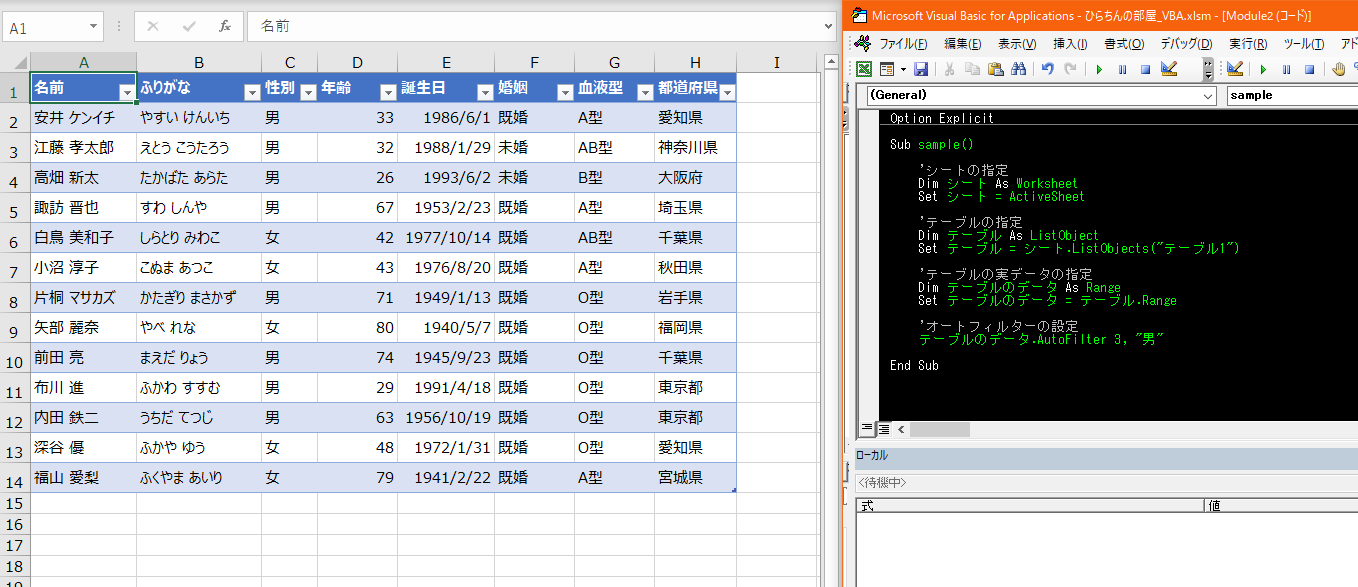1358x587 pixels.
Task: Open the 書式(O) menu
Action: point(1124,43)
